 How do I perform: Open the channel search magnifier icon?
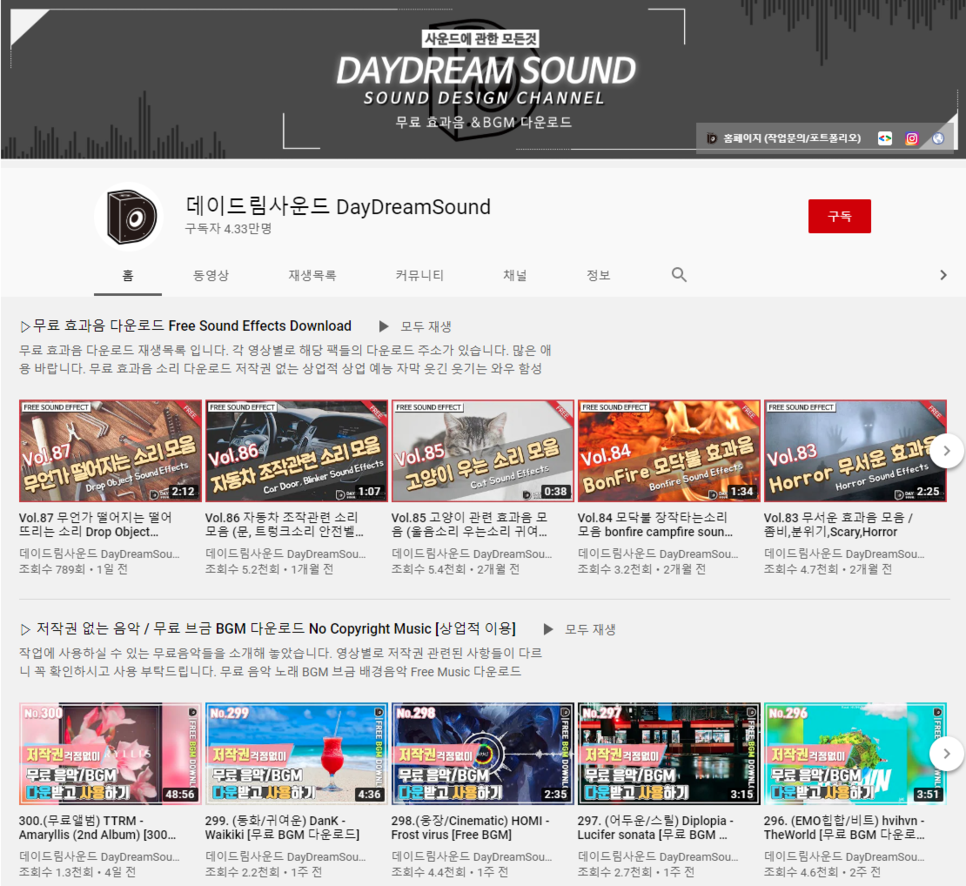(x=679, y=275)
